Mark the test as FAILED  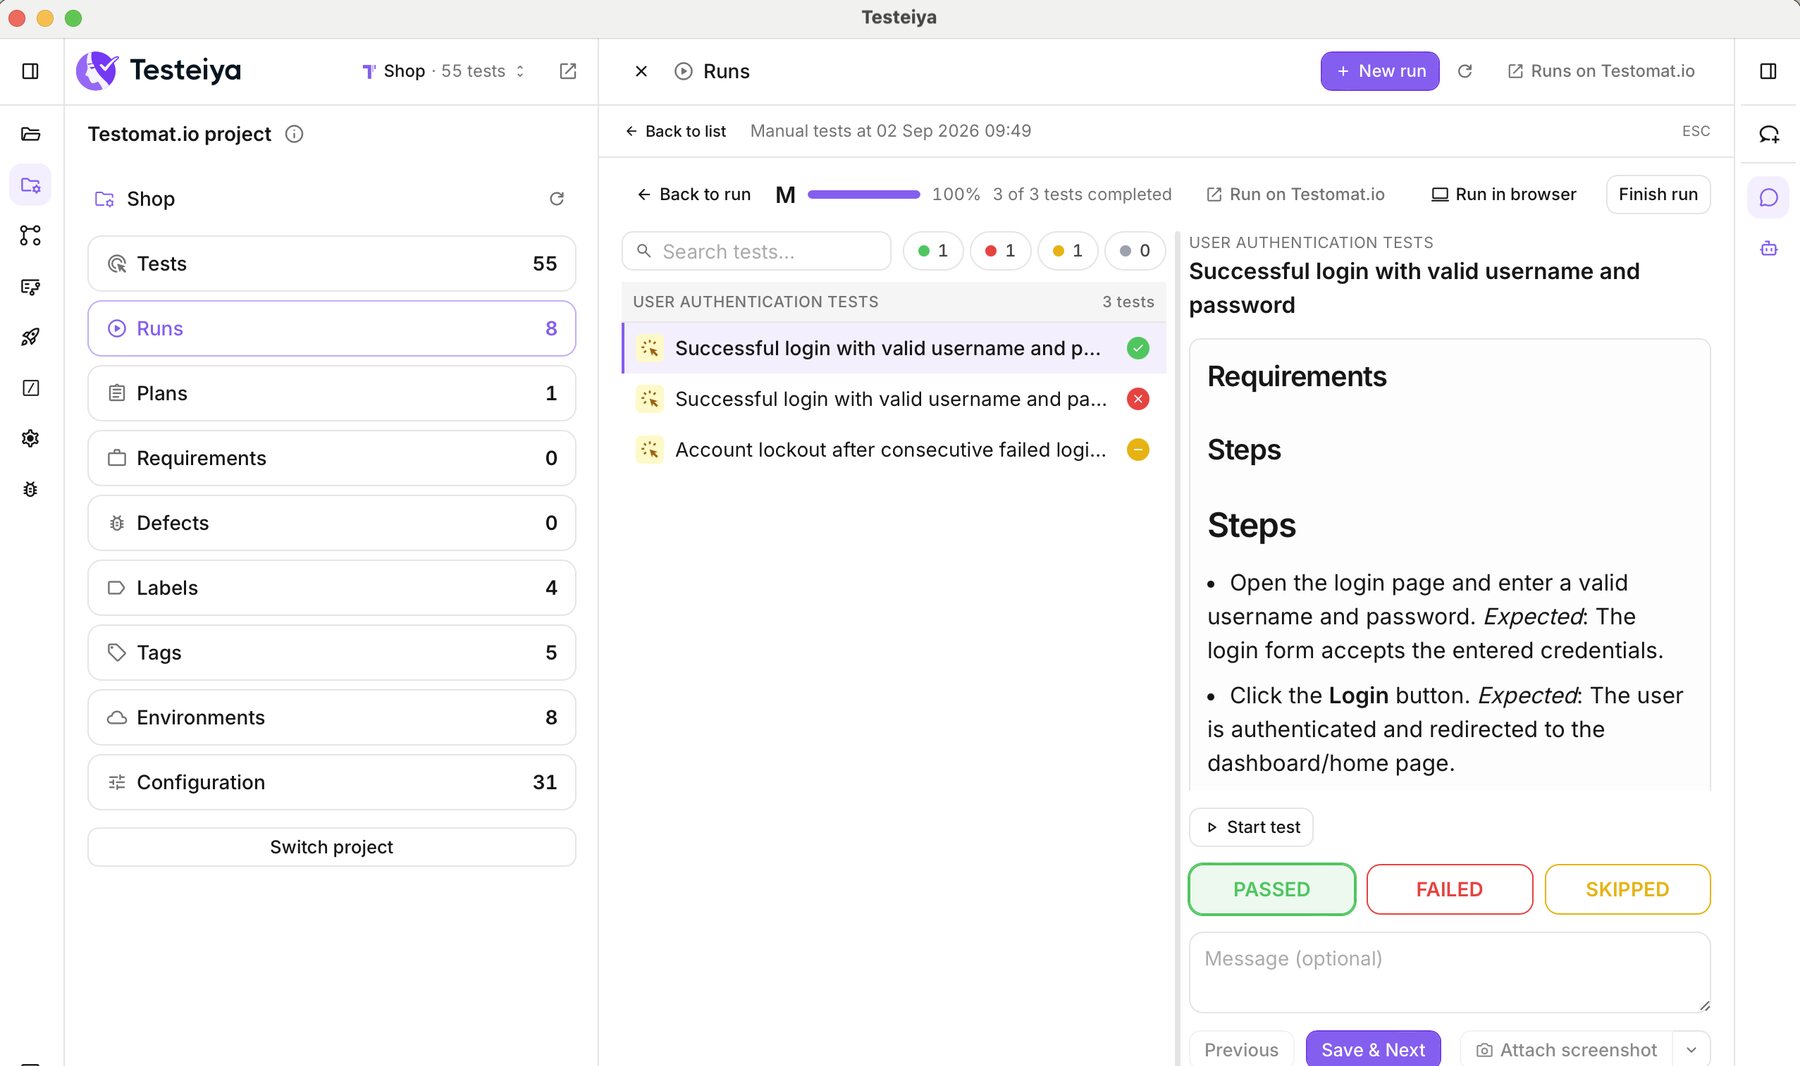pyautogui.click(x=1449, y=889)
